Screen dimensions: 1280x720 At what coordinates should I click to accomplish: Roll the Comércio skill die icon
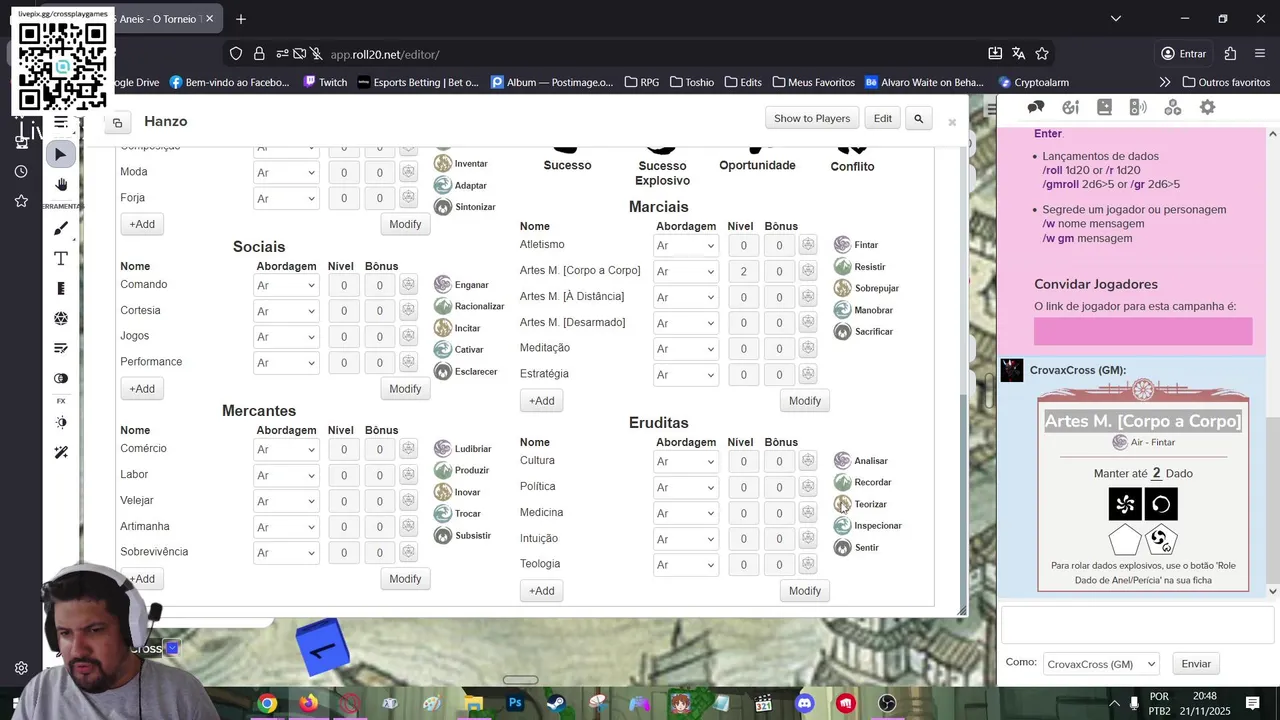pos(408,449)
